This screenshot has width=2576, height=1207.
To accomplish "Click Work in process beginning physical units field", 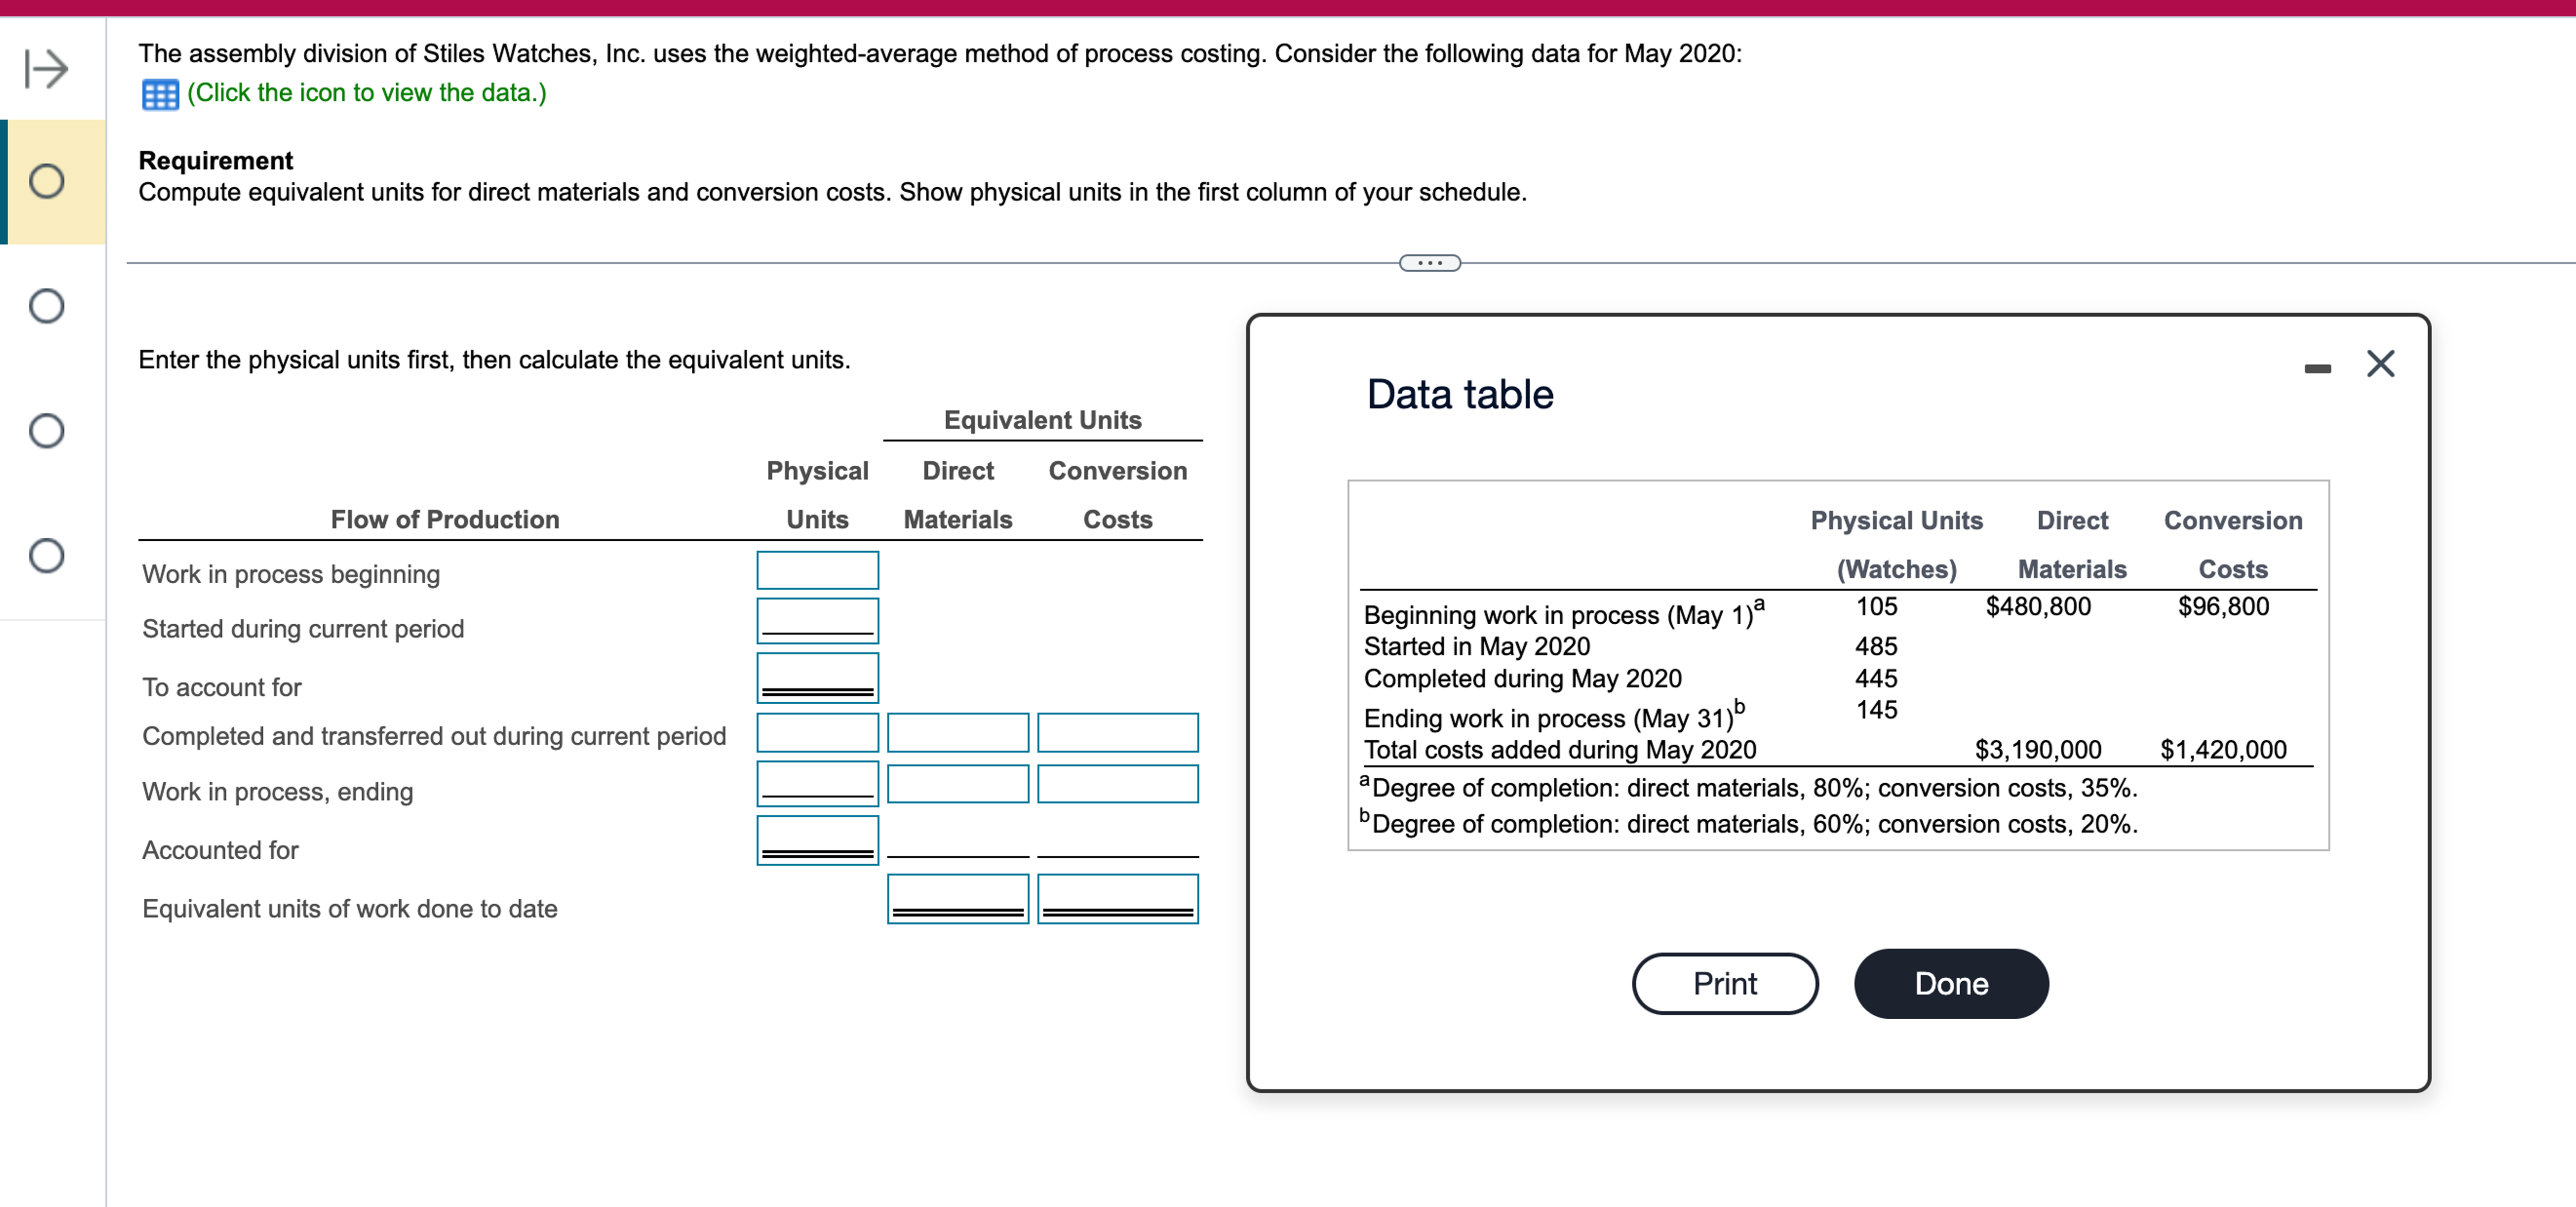I will (817, 570).
